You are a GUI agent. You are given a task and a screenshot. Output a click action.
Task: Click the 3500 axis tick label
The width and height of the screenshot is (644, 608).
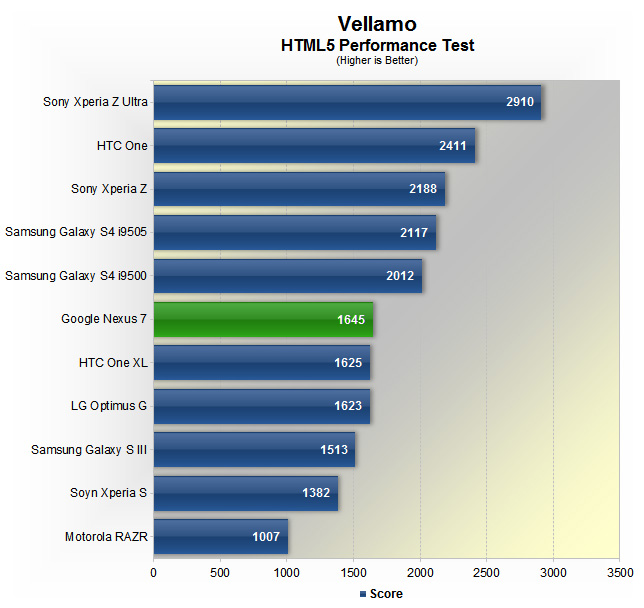(620, 573)
